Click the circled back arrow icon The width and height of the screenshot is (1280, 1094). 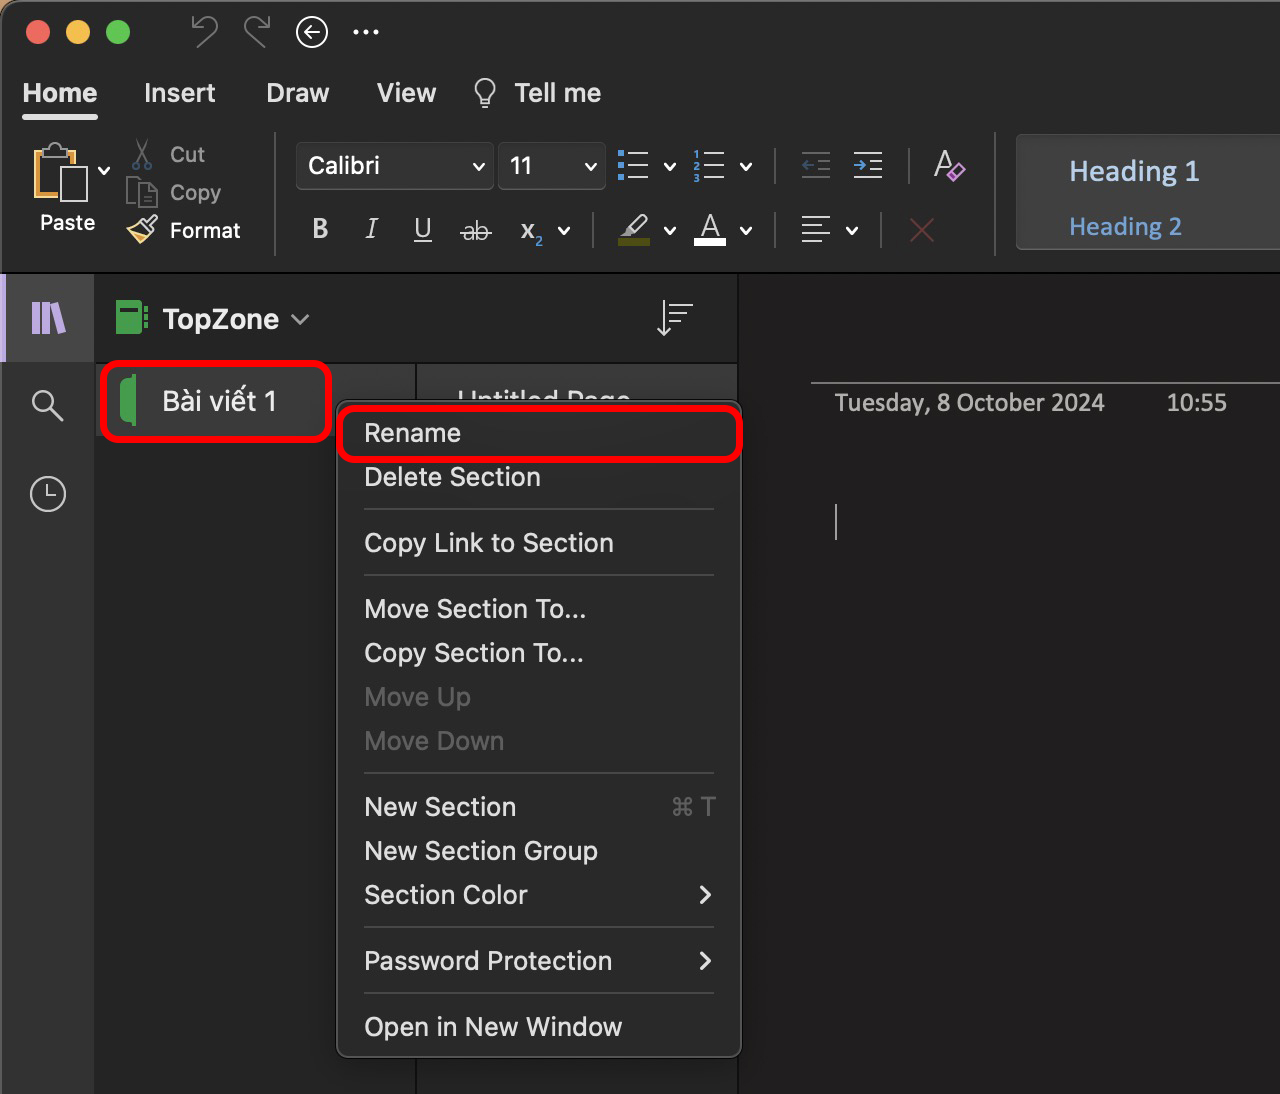(312, 33)
